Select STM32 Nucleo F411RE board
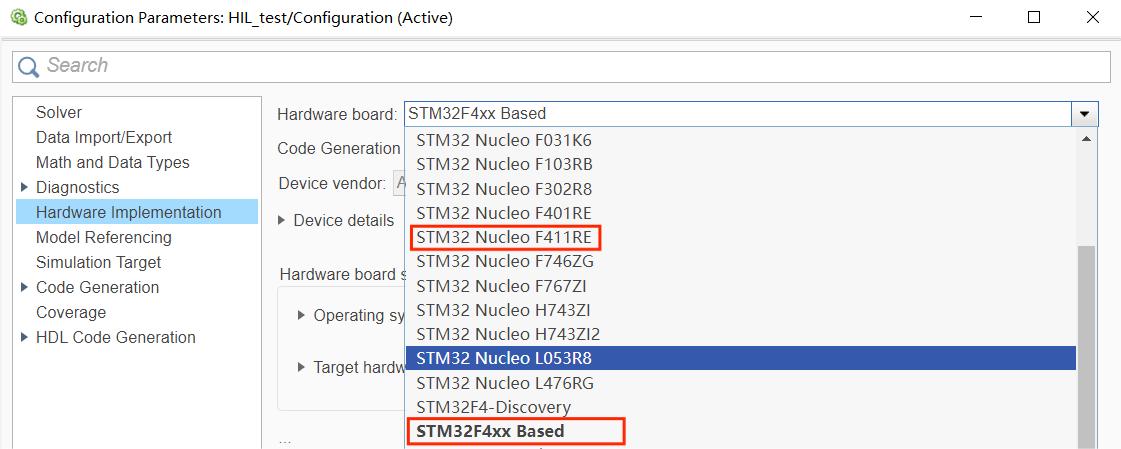The width and height of the screenshot is (1121, 449). click(x=505, y=237)
